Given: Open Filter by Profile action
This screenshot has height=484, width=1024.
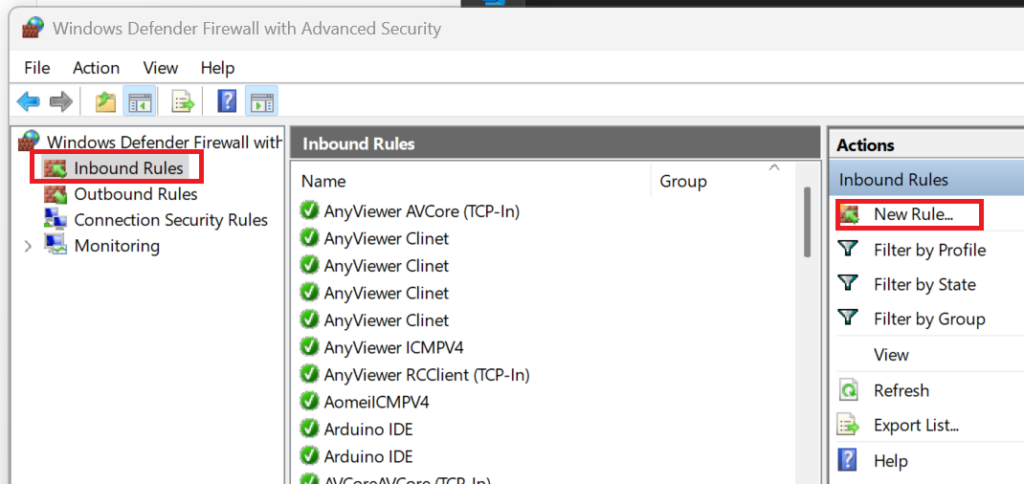Looking at the screenshot, I should (929, 250).
